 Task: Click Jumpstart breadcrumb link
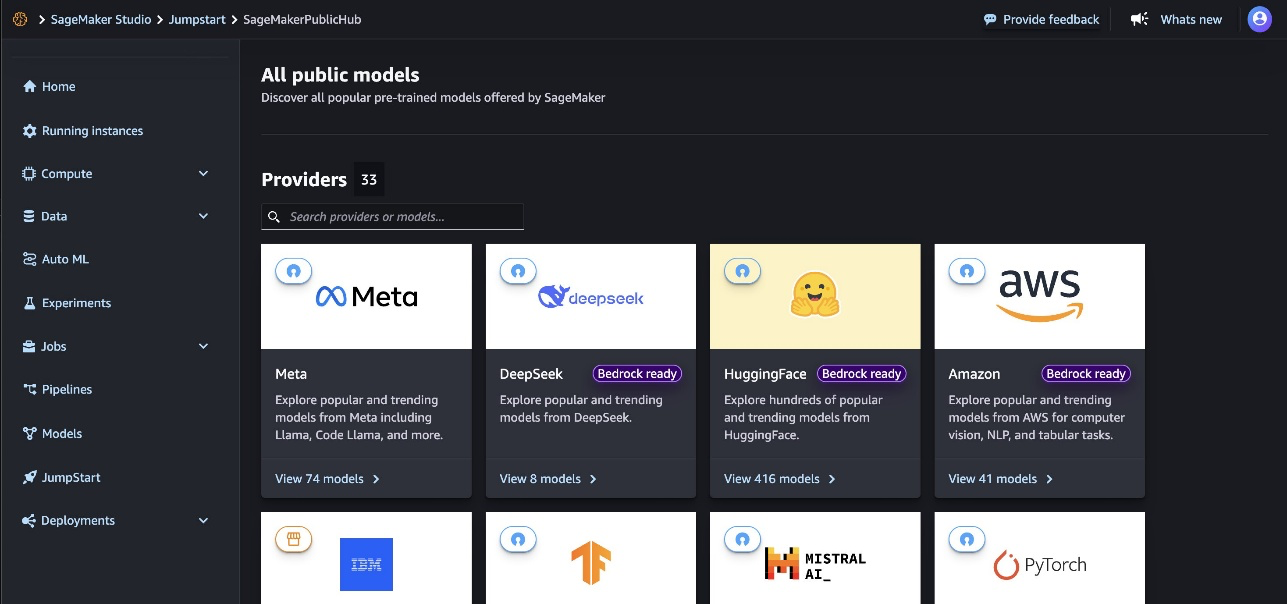pyautogui.click(x=197, y=19)
